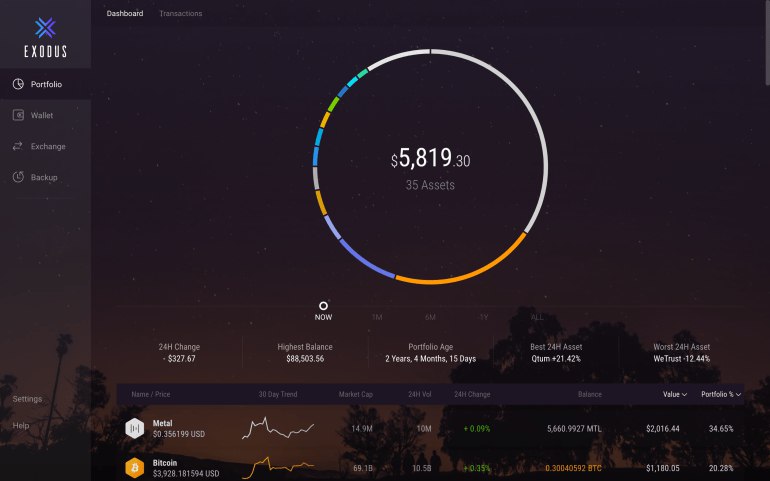770x481 pixels.
Task: Click the Exchange arrows icon
Action: pos(18,146)
